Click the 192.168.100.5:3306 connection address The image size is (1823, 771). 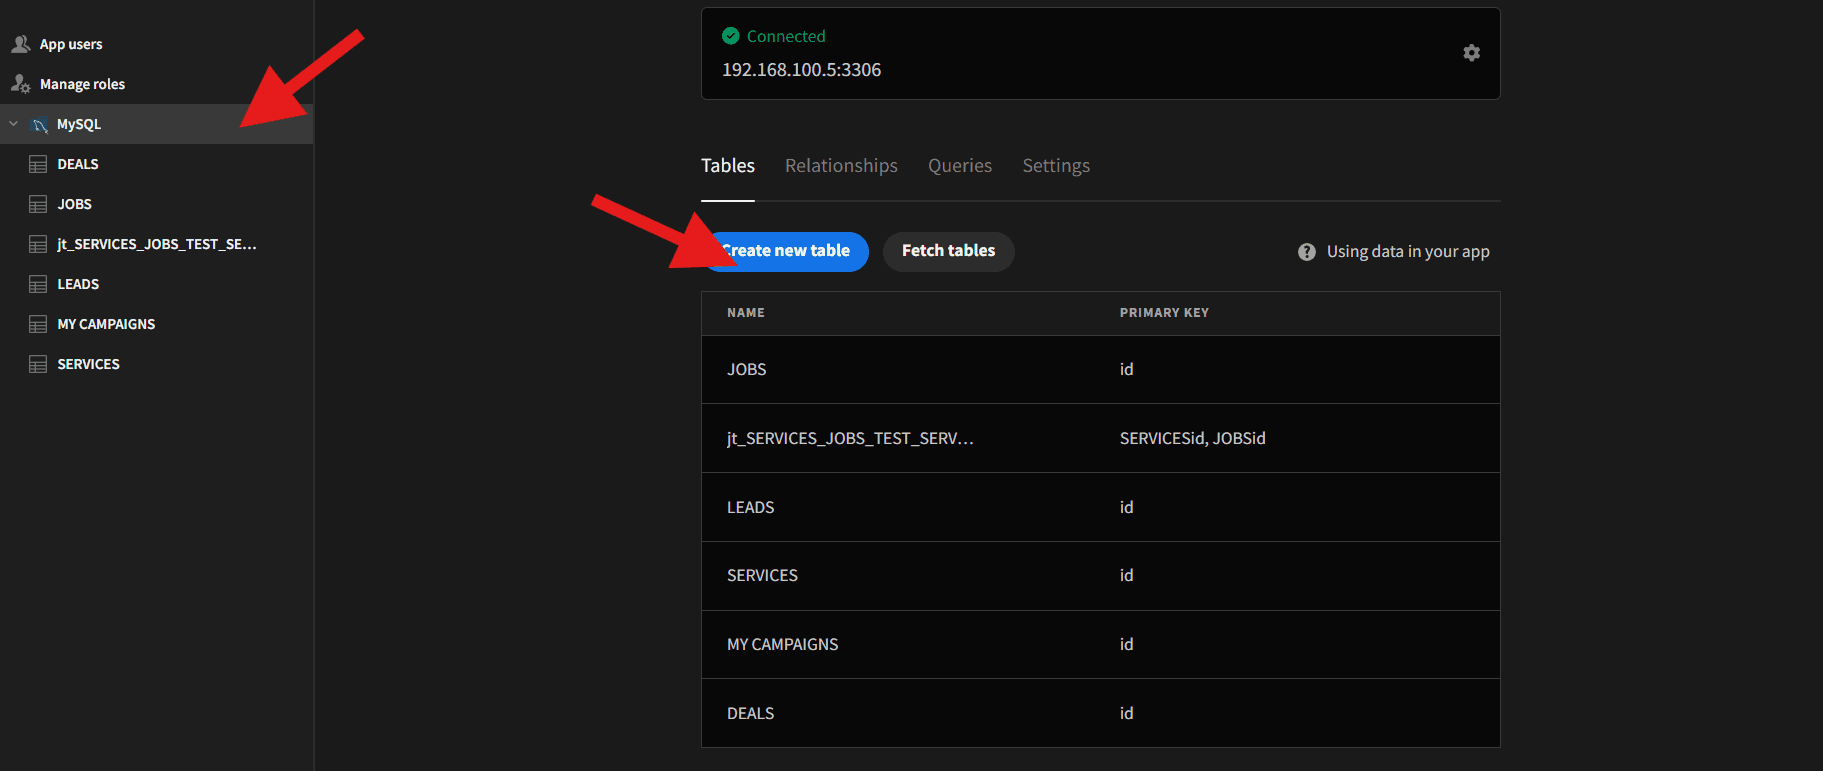click(801, 70)
